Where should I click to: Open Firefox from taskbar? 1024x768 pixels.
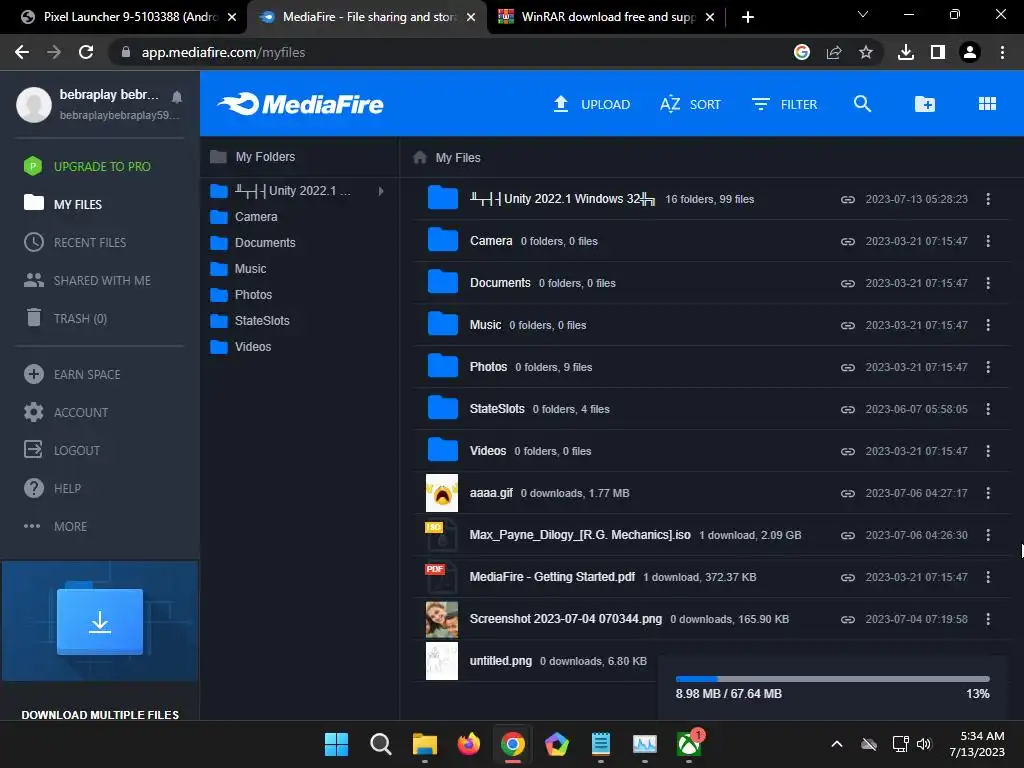tap(468, 744)
